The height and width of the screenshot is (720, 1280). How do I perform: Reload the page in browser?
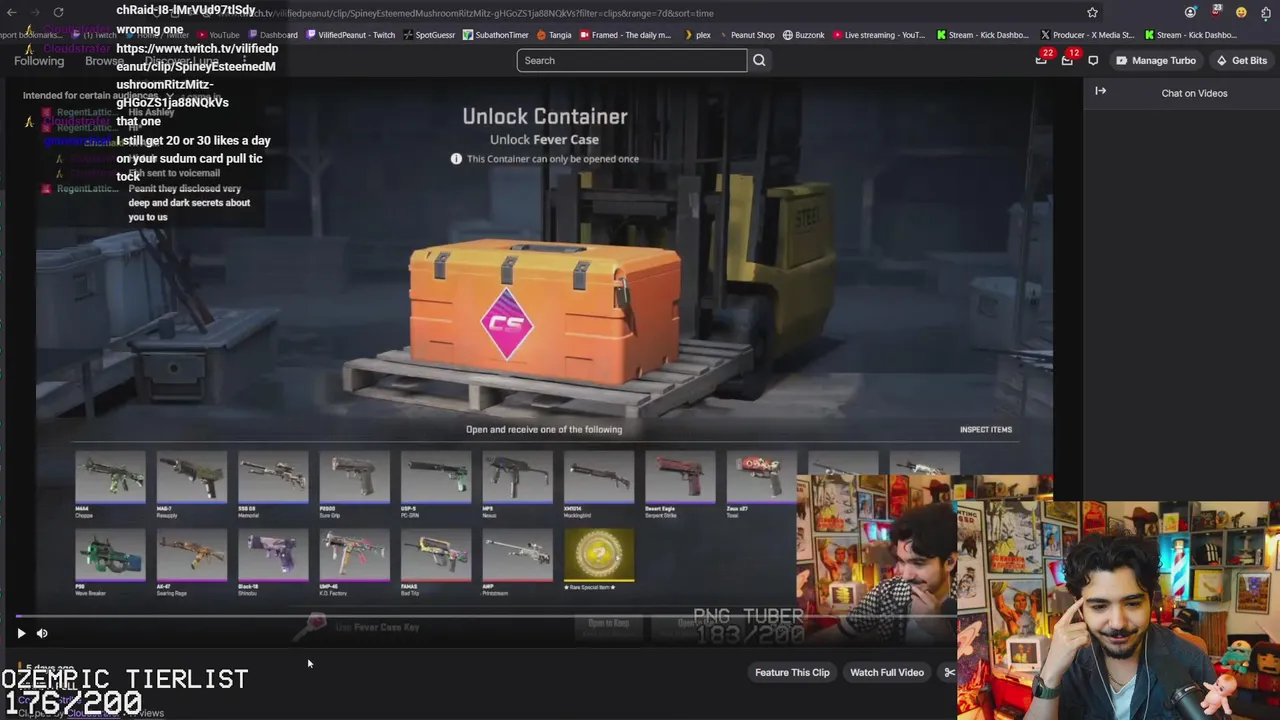(x=58, y=12)
